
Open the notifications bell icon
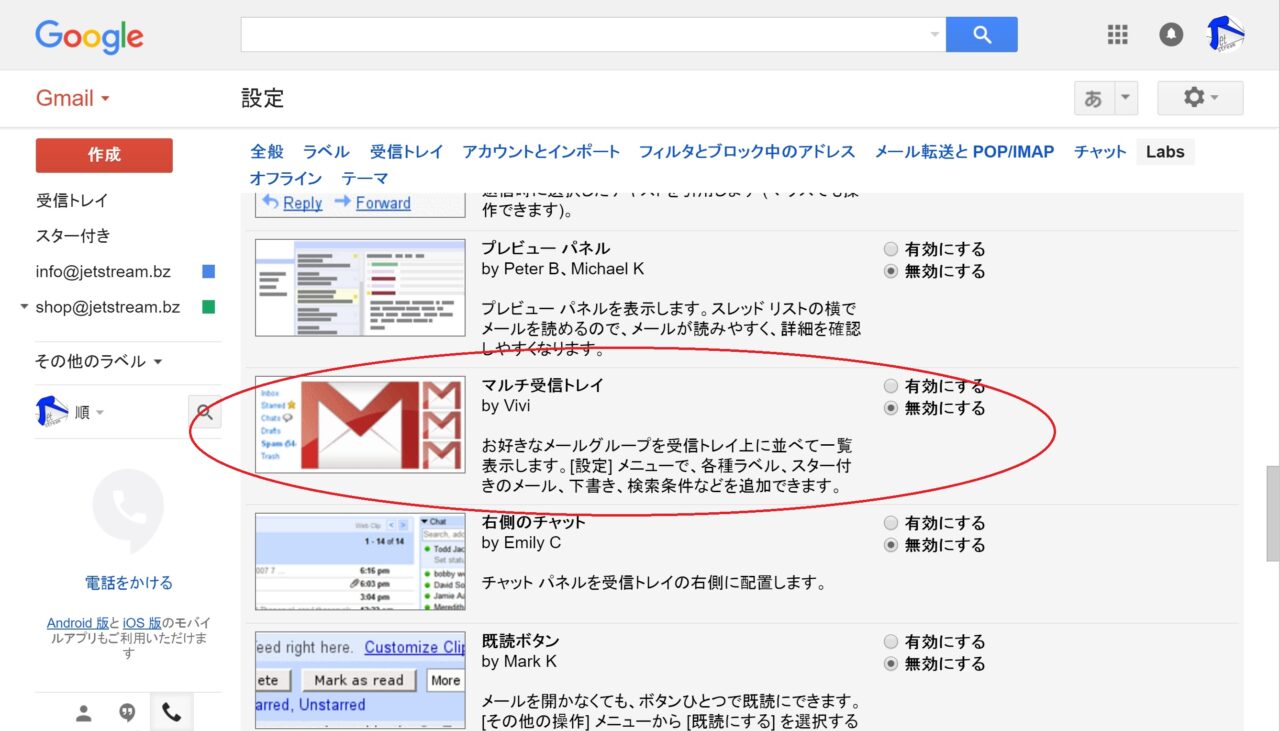pyautogui.click(x=1171, y=35)
